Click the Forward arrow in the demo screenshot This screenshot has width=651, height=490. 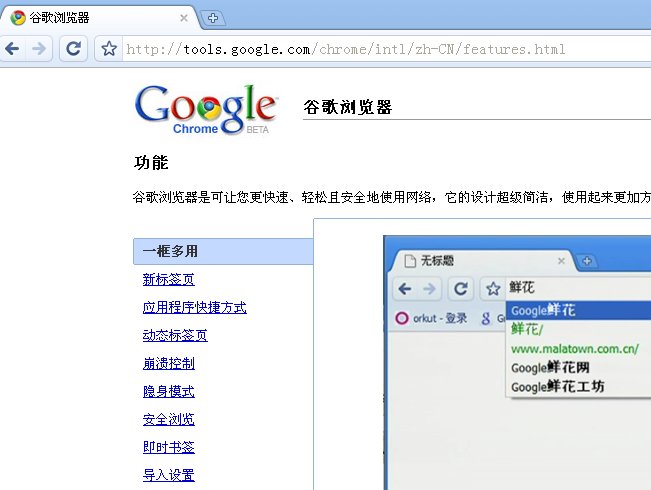pos(429,288)
